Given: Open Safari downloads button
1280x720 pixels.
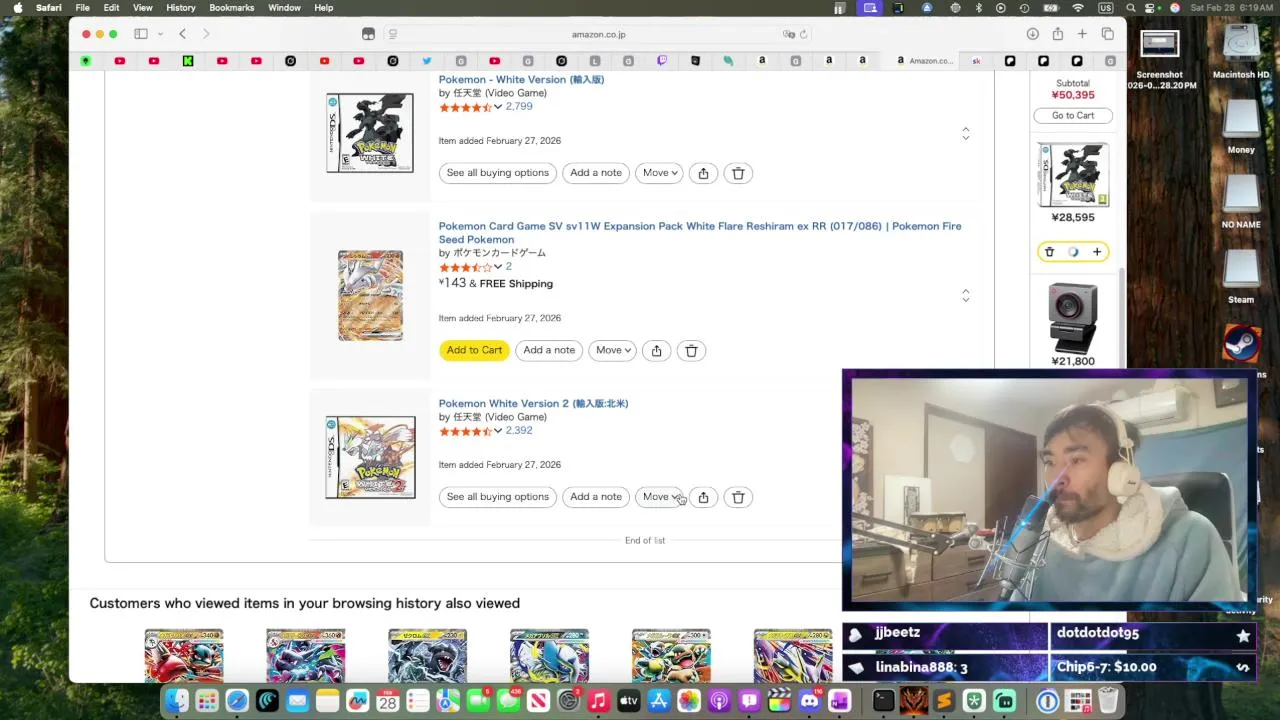Looking at the screenshot, I should pyautogui.click(x=1033, y=34).
